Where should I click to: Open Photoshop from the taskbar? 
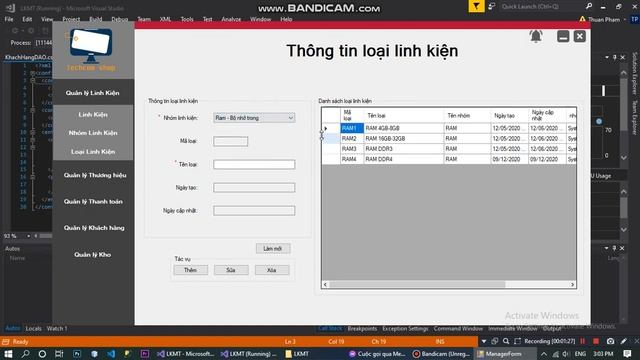pos(77,353)
